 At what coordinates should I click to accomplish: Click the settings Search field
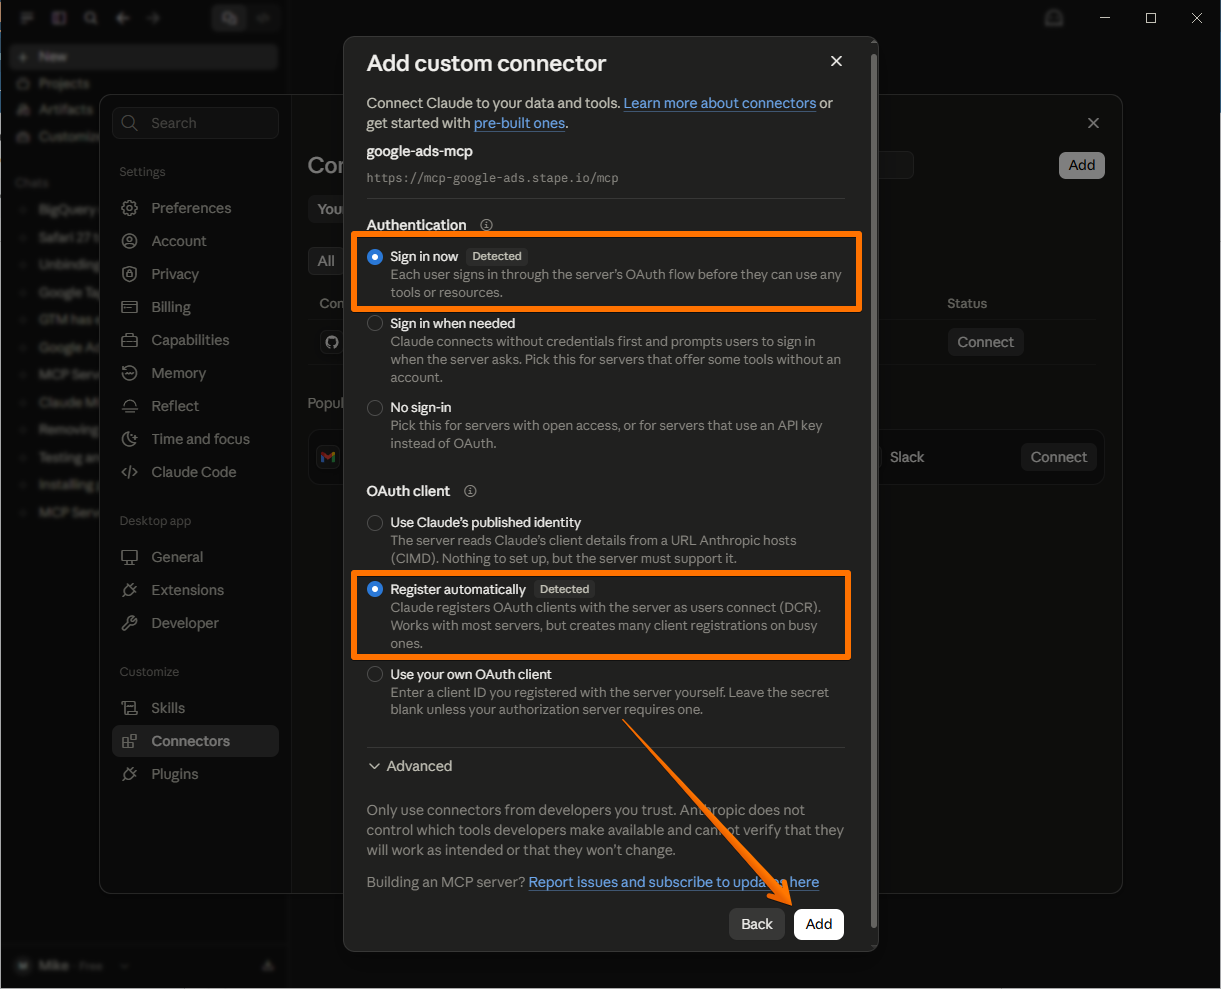tap(196, 123)
